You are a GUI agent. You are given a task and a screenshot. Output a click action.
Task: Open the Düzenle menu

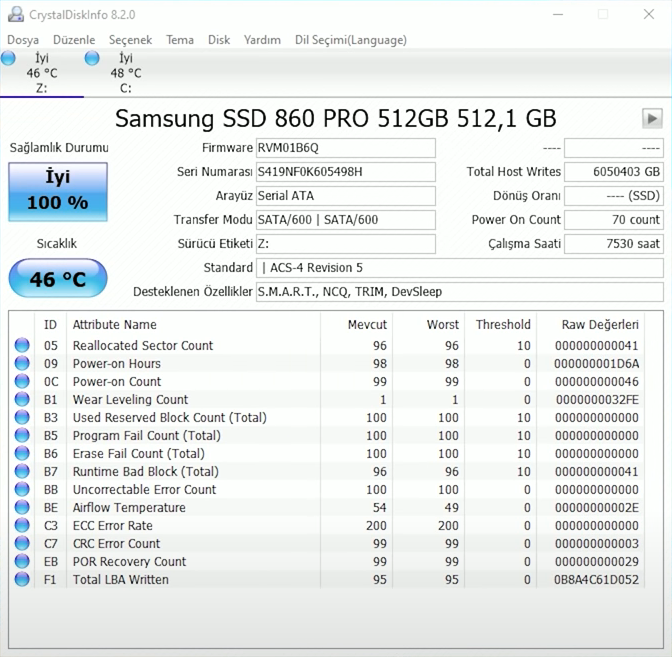point(74,40)
